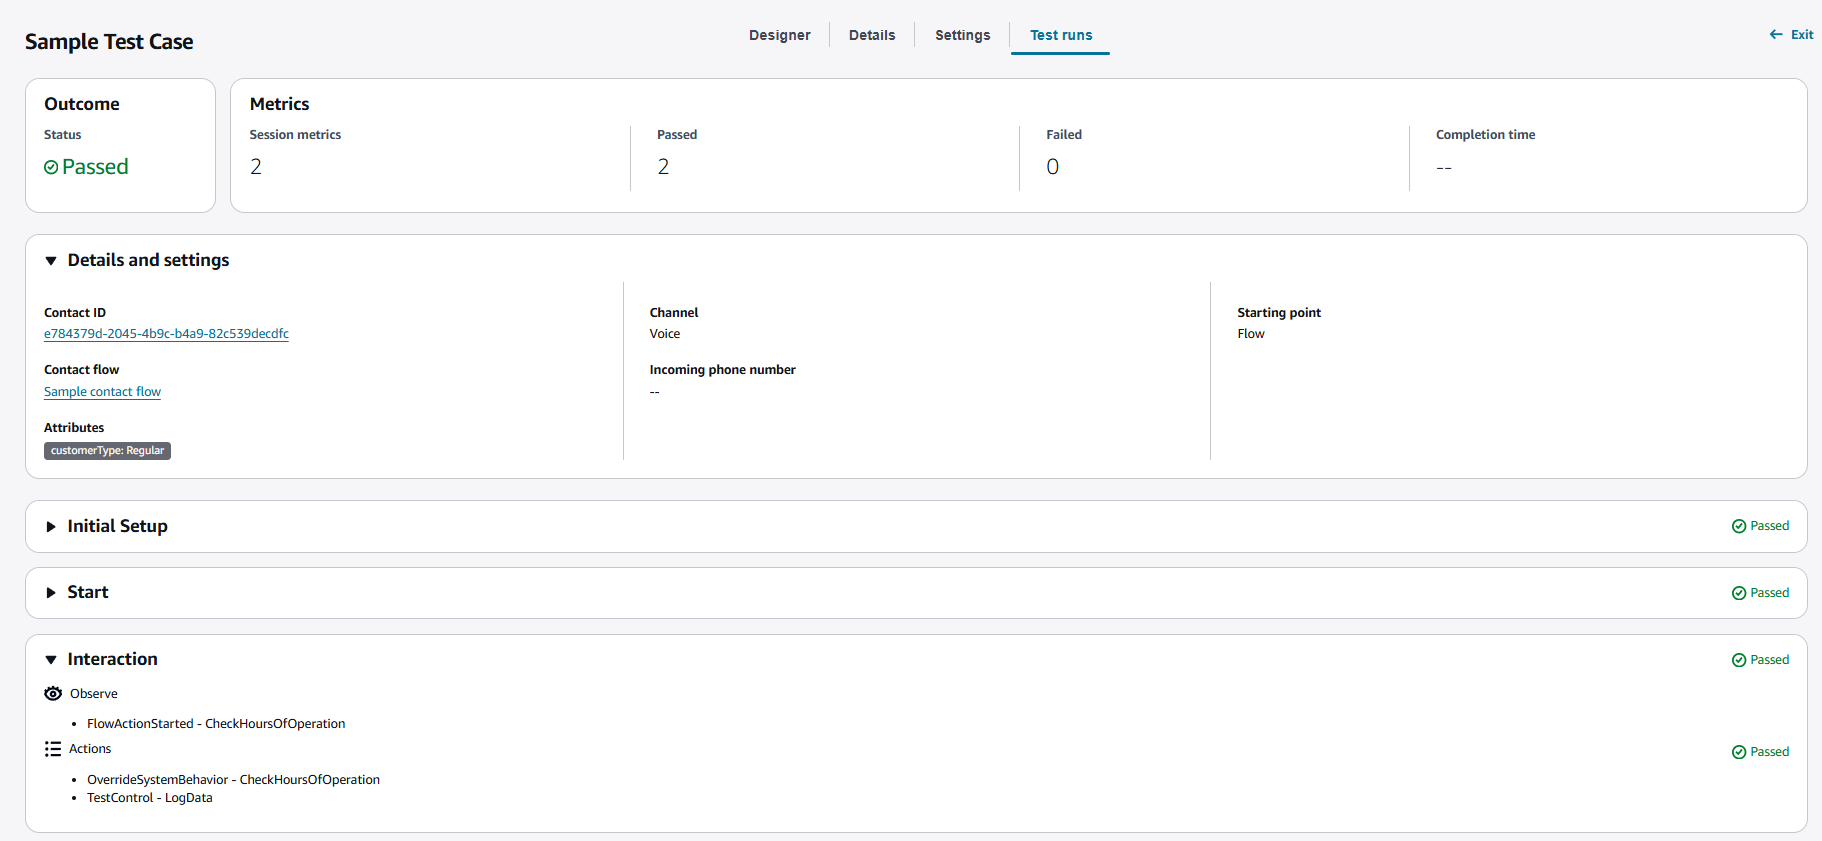Open the Sample contact flow link

pyautogui.click(x=102, y=392)
